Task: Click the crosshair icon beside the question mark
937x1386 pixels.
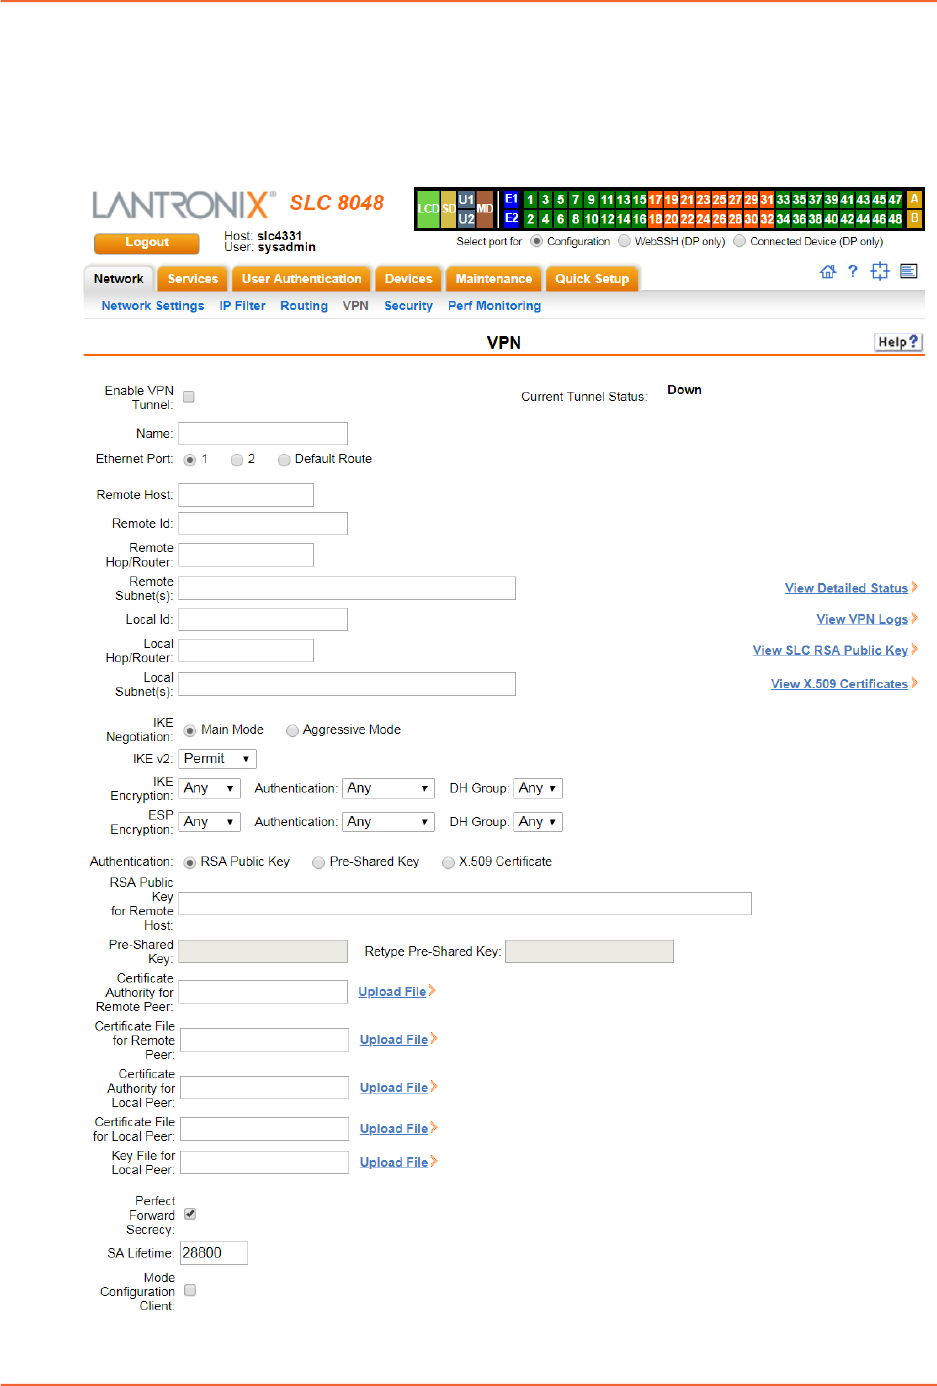Action: point(879,272)
